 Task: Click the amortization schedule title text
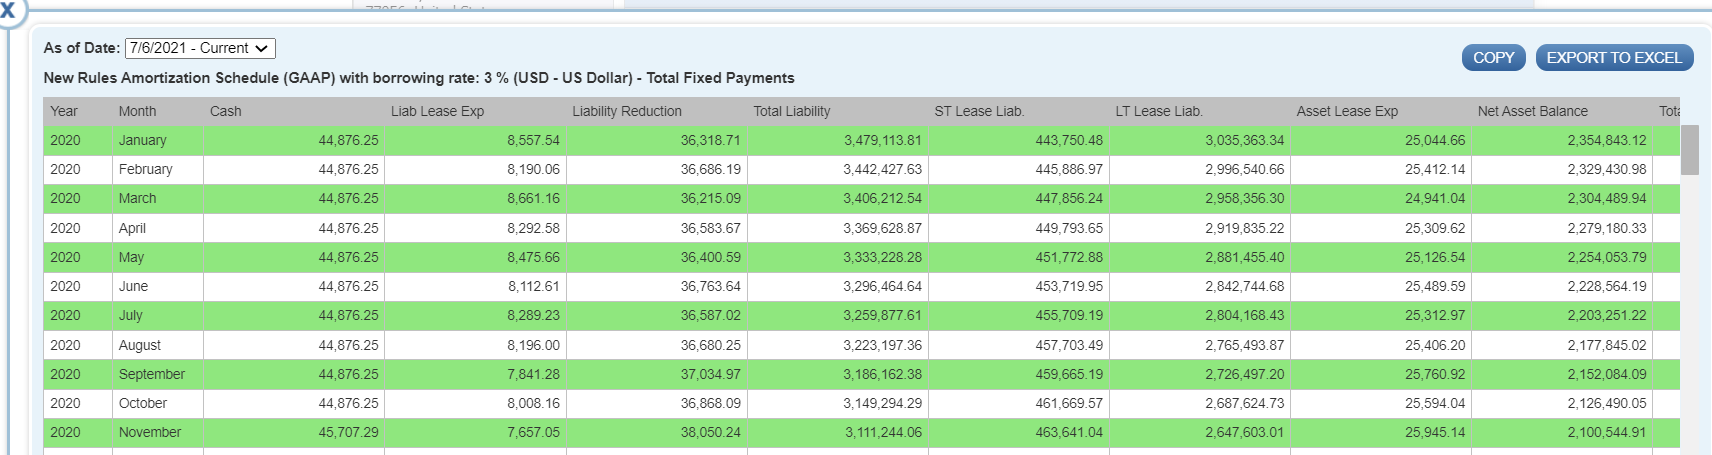pyautogui.click(x=419, y=78)
